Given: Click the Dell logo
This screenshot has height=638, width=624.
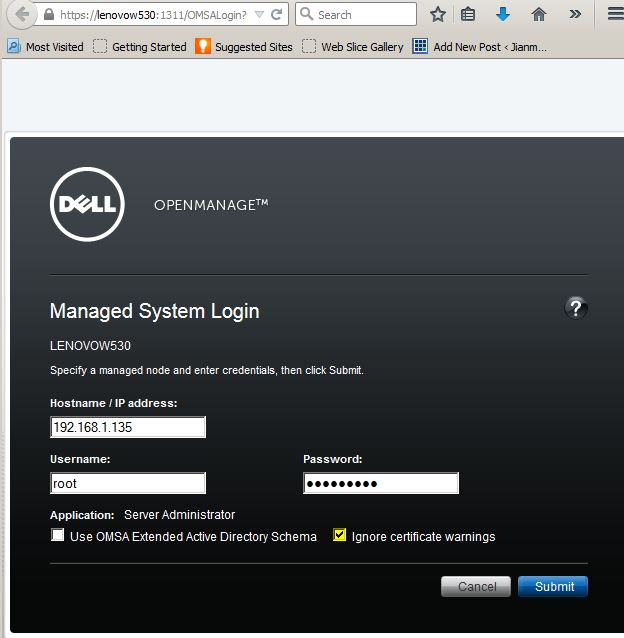Looking at the screenshot, I should (87, 204).
